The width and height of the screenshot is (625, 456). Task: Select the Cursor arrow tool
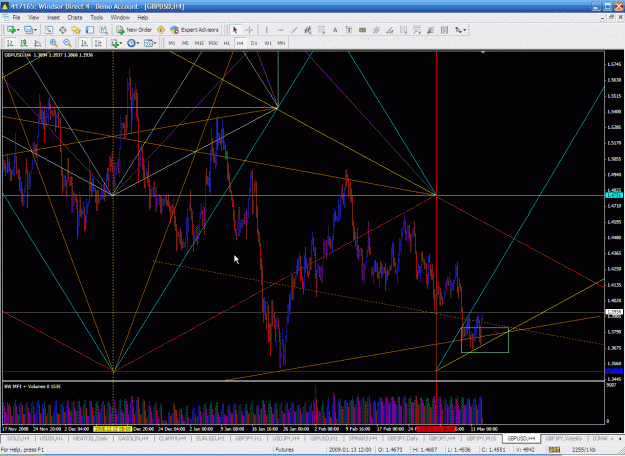[x=235, y=30]
